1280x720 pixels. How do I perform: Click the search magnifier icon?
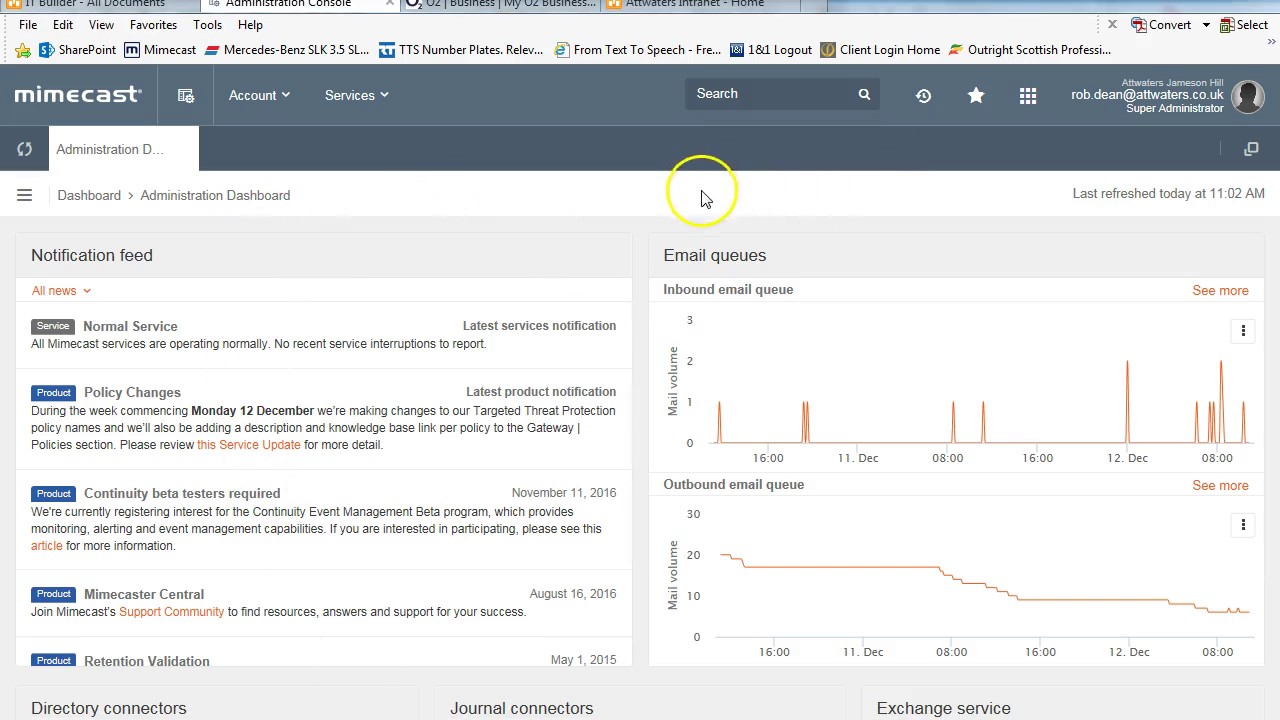pyautogui.click(x=864, y=94)
